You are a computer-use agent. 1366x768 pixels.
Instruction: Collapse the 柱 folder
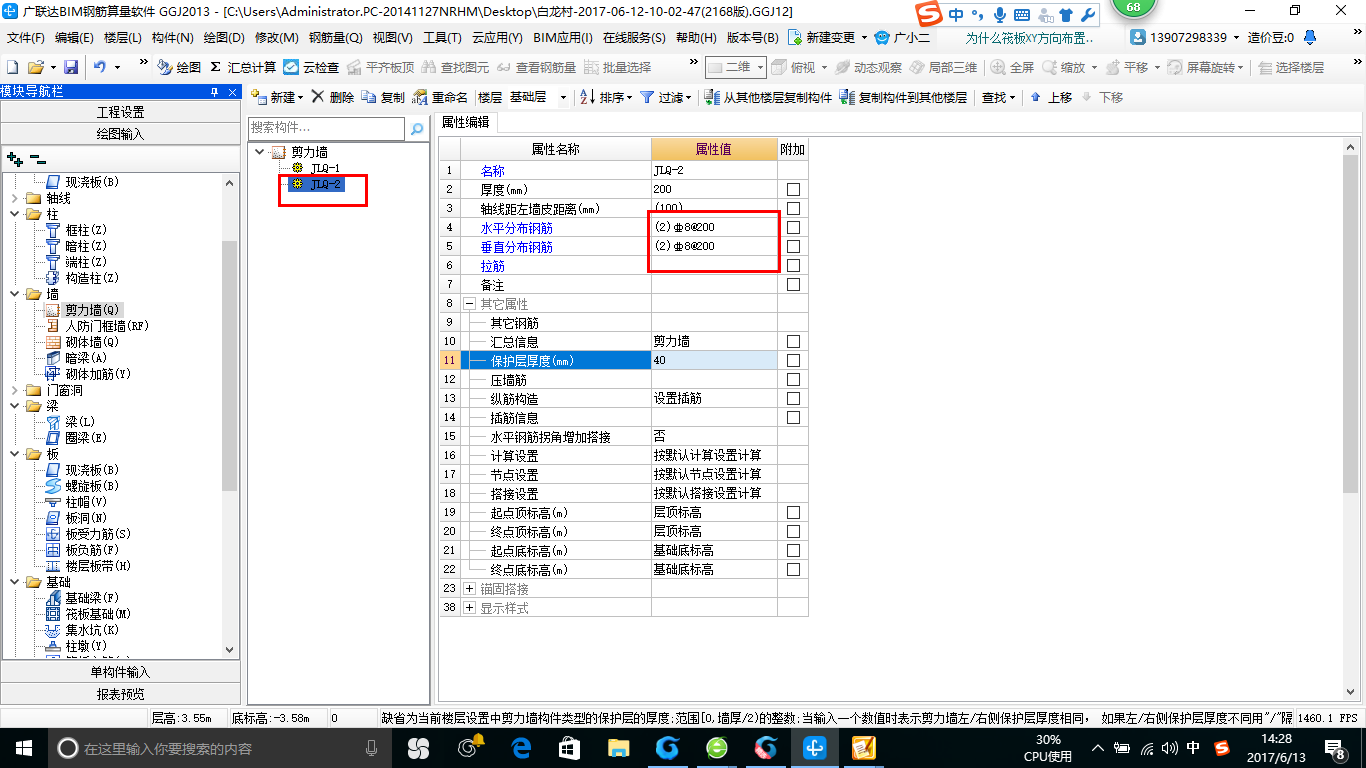click(x=14, y=214)
